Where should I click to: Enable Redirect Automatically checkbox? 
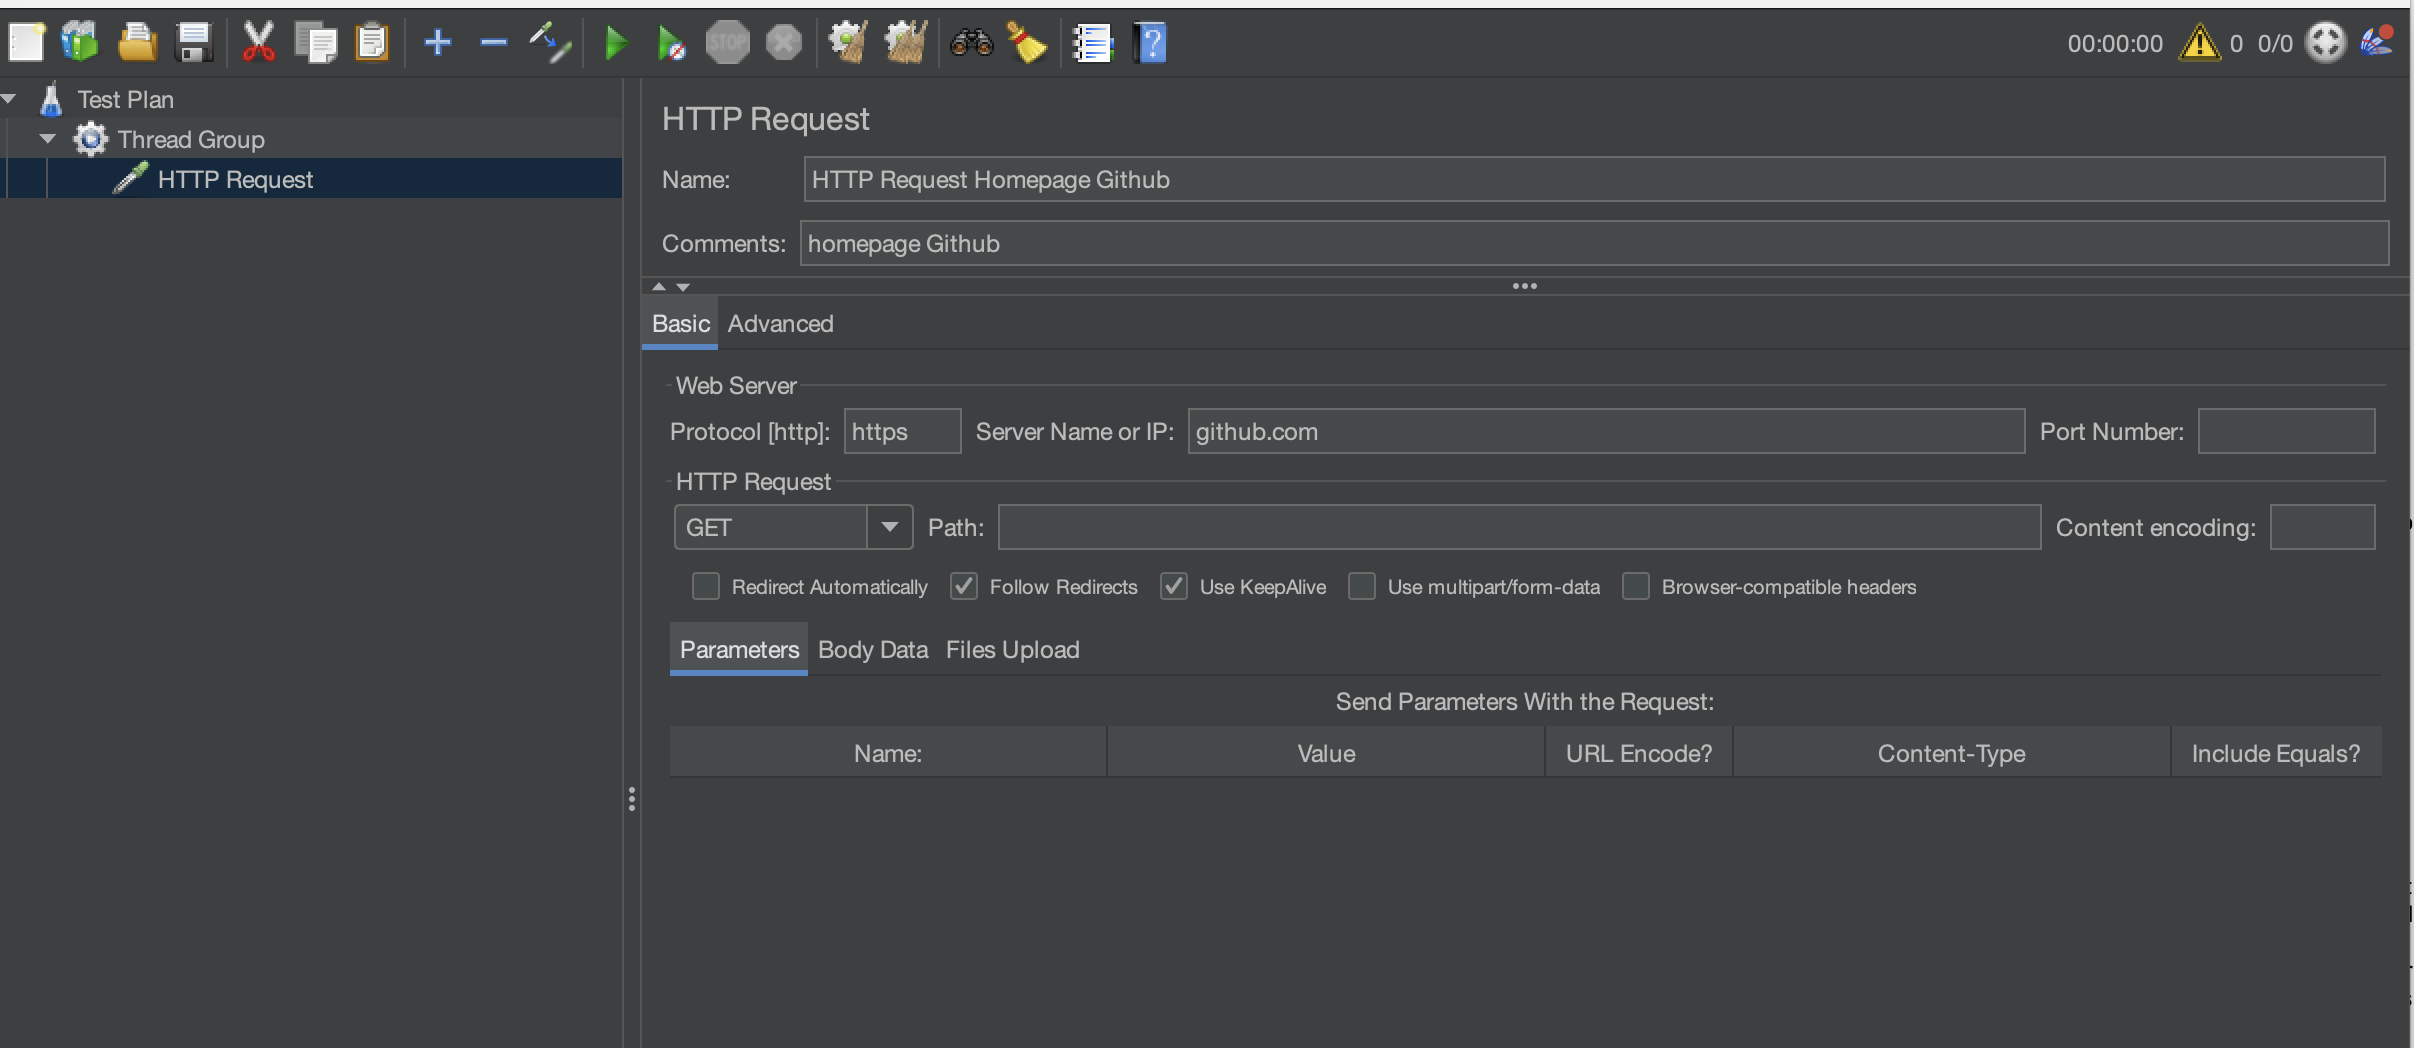click(706, 587)
